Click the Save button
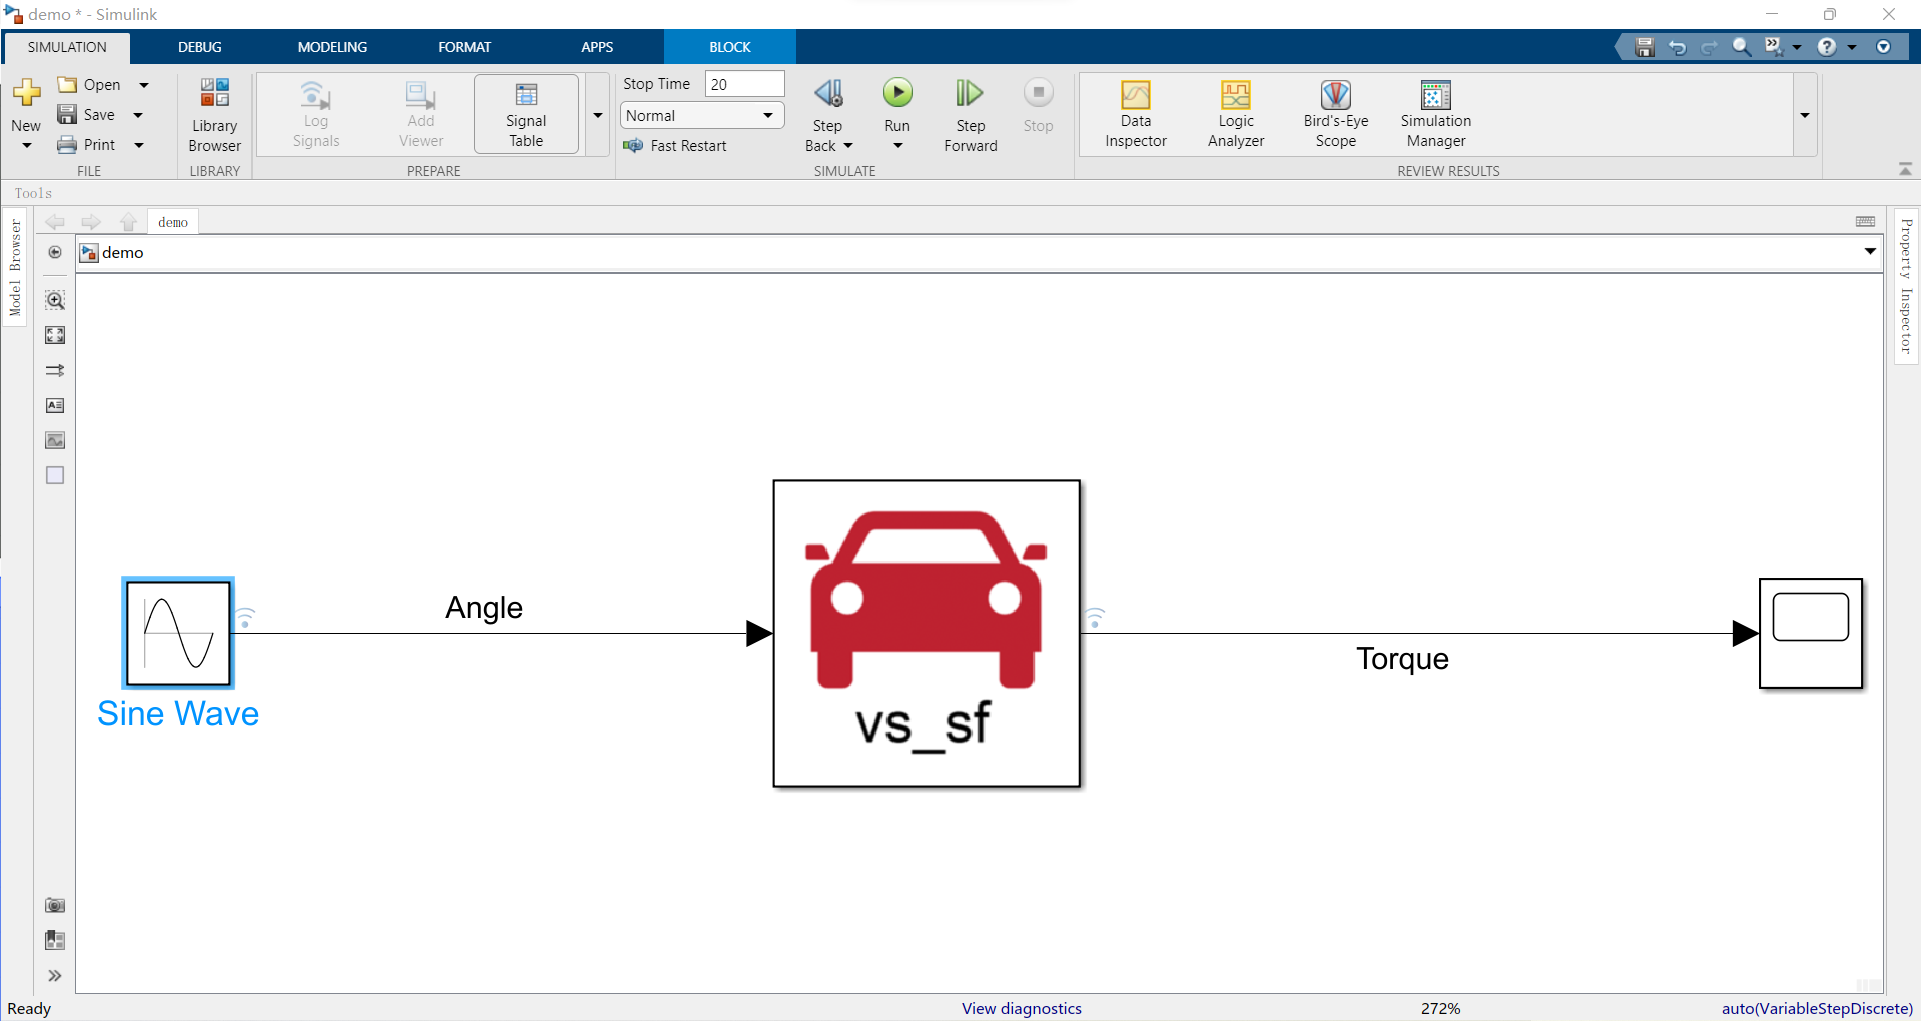Viewport: 1921px width, 1021px height. (x=86, y=115)
